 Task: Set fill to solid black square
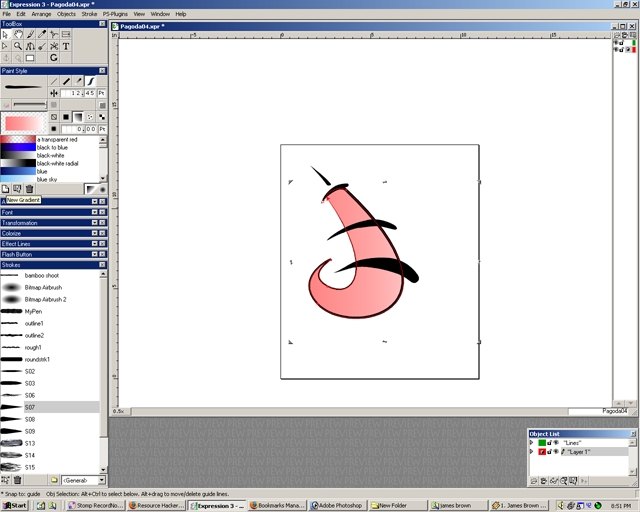coord(66,117)
